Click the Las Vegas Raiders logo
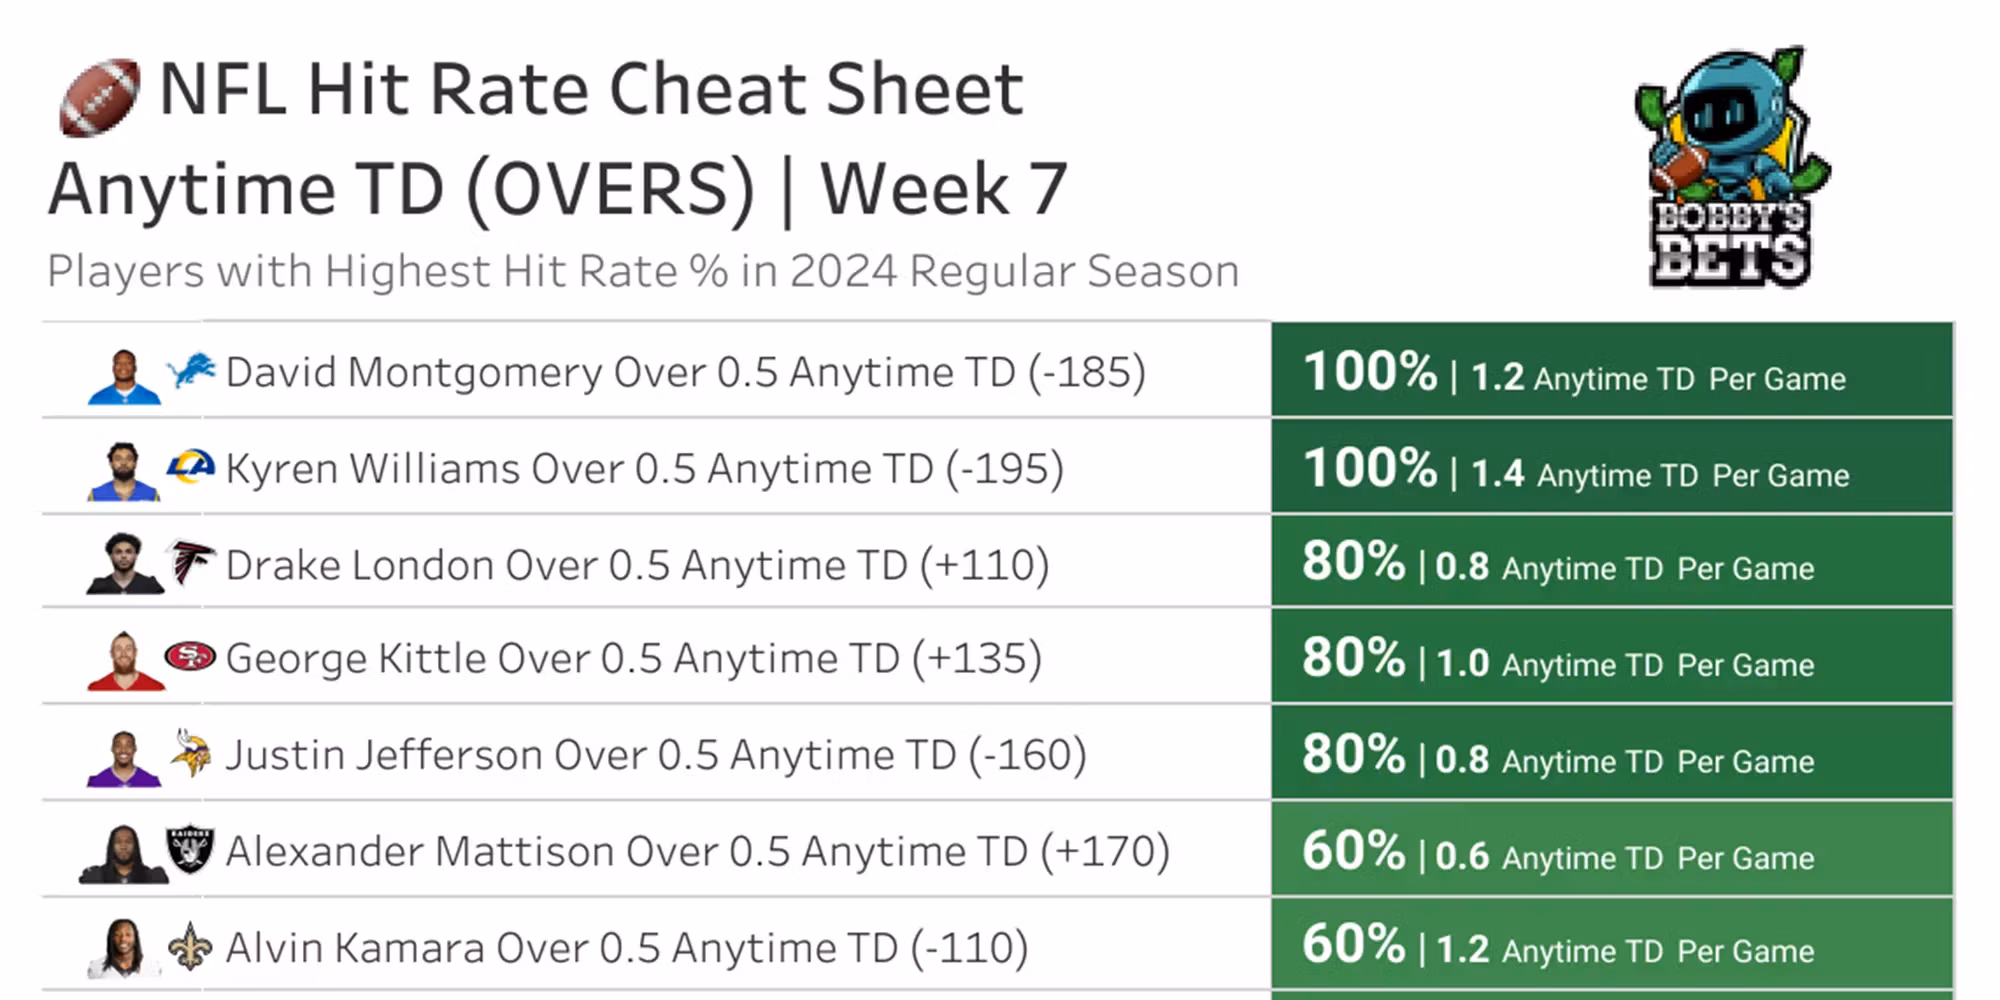The height and width of the screenshot is (1000, 2000). coord(190,850)
